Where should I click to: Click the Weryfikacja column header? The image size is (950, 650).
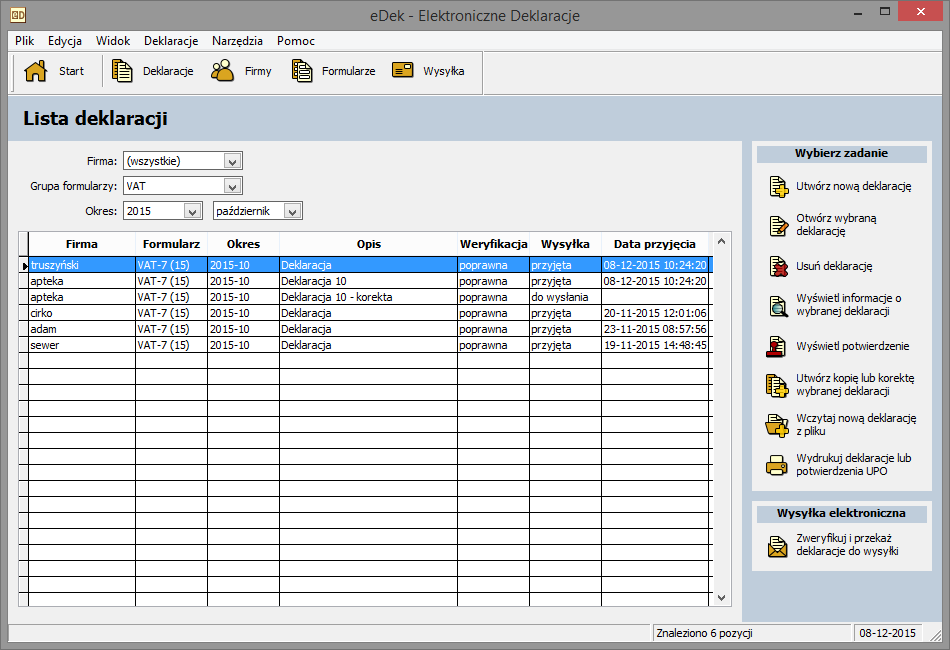click(494, 244)
